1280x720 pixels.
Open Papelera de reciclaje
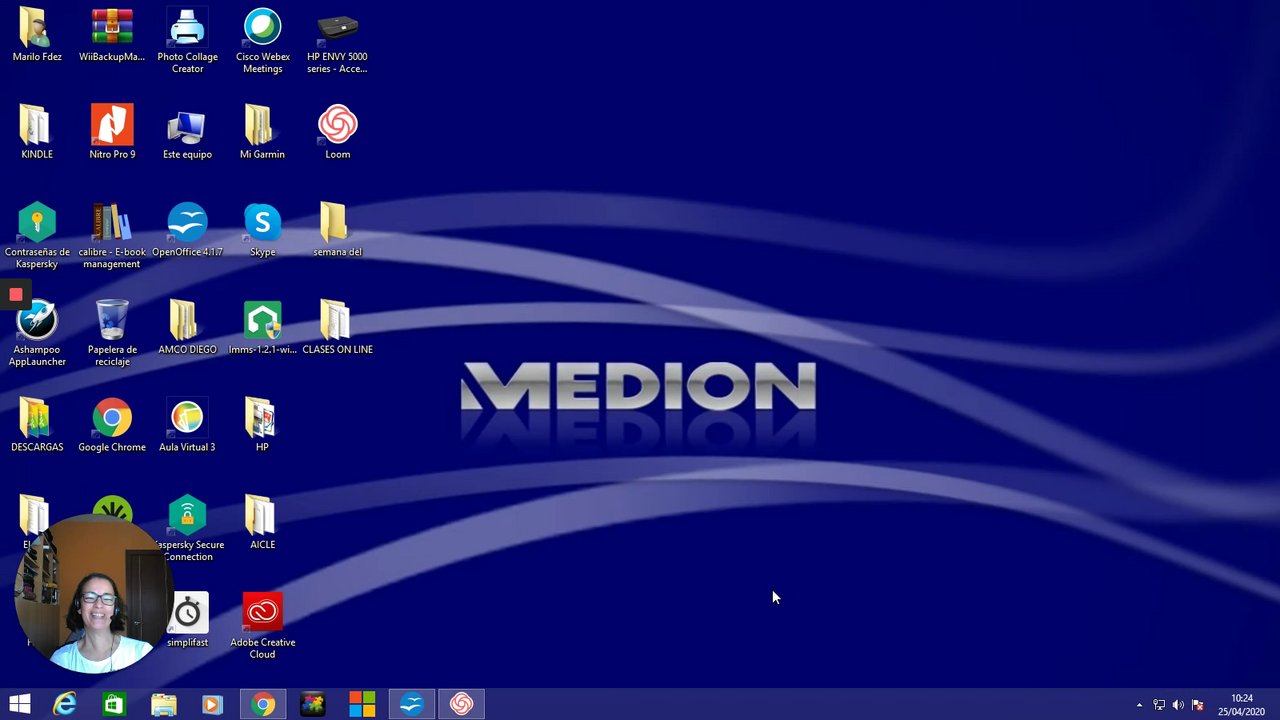point(112,334)
